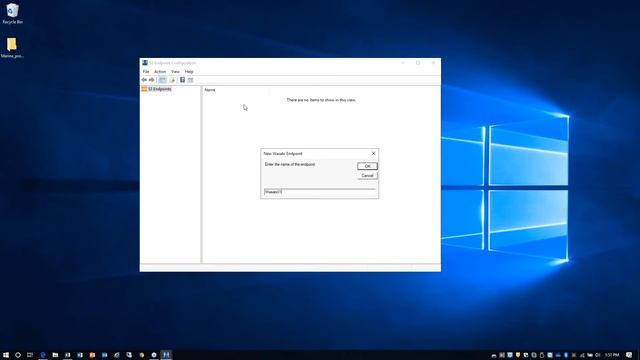Image resolution: width=640 pixels, height=360 pixels.
Task: Open the Recycle Bin desktop icon
Action: click(12, 13)
